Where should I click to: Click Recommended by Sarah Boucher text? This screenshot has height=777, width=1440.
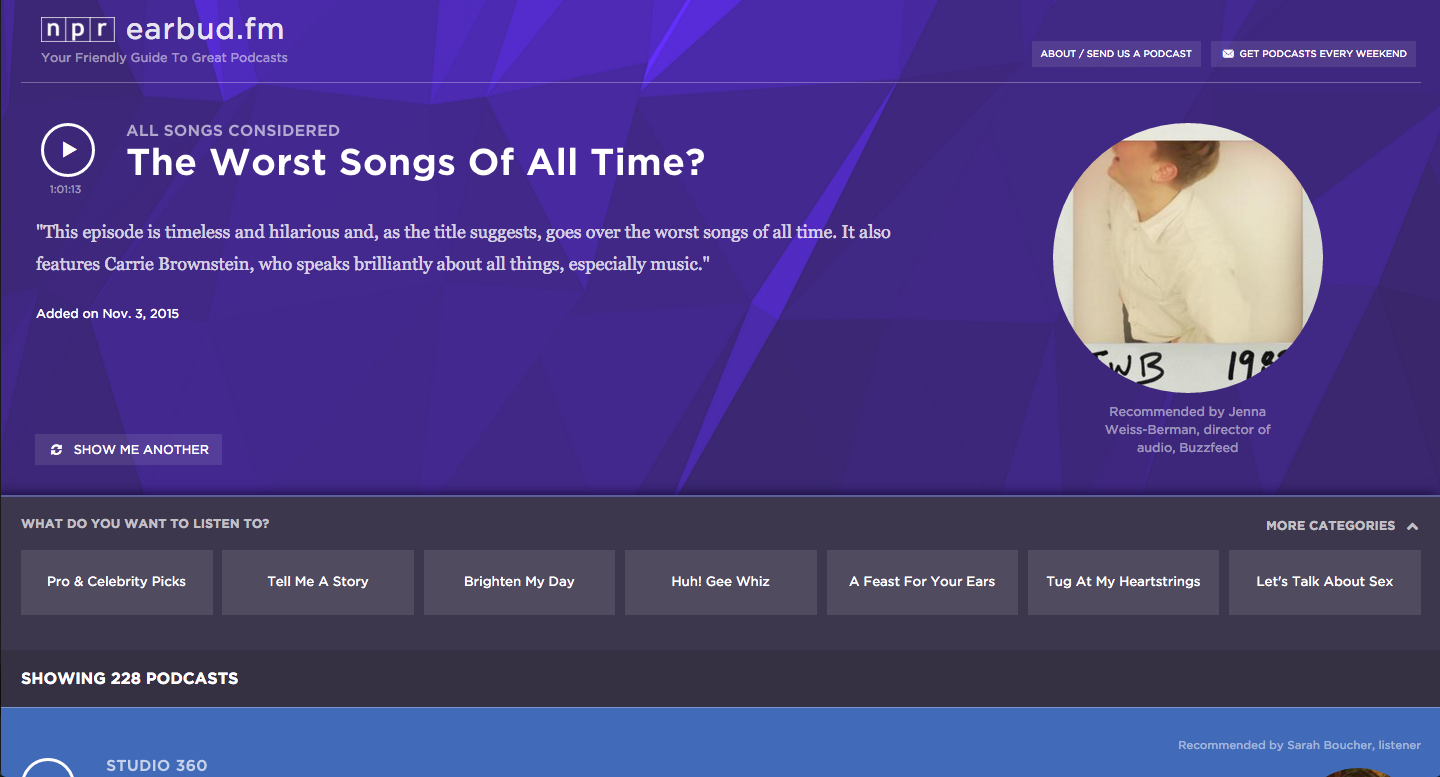click(x=1299, y=745)
